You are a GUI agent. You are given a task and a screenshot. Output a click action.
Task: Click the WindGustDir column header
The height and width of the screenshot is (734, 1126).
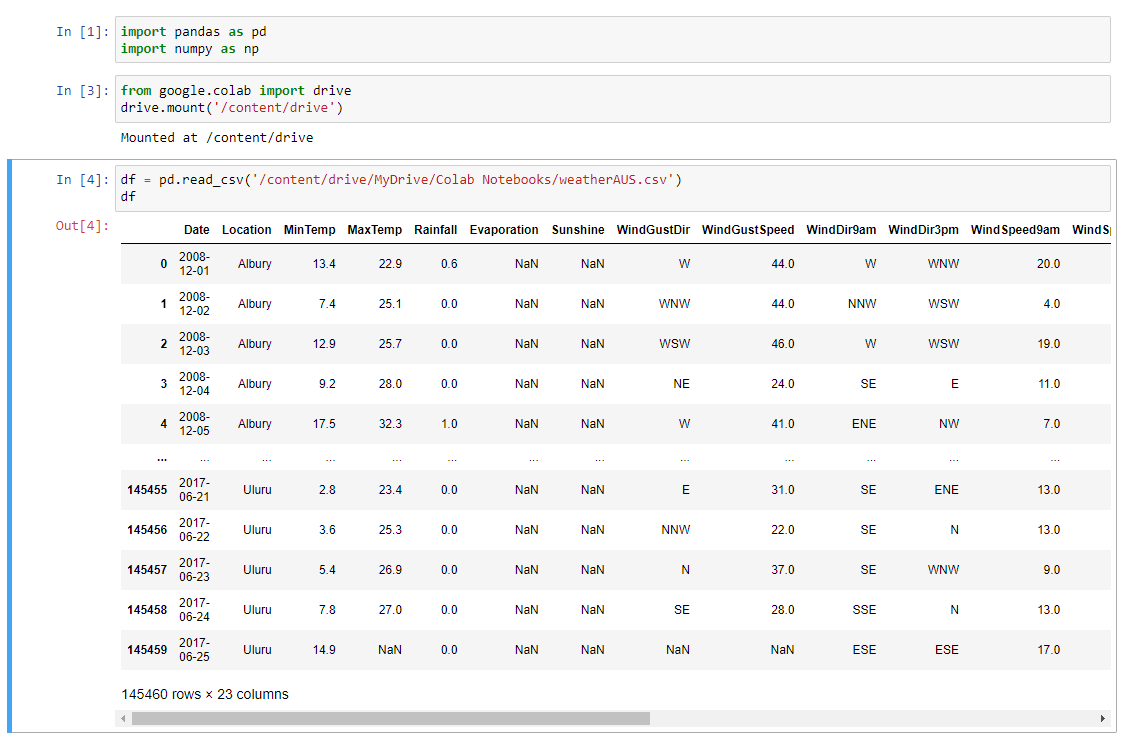(x=653, y=230)
